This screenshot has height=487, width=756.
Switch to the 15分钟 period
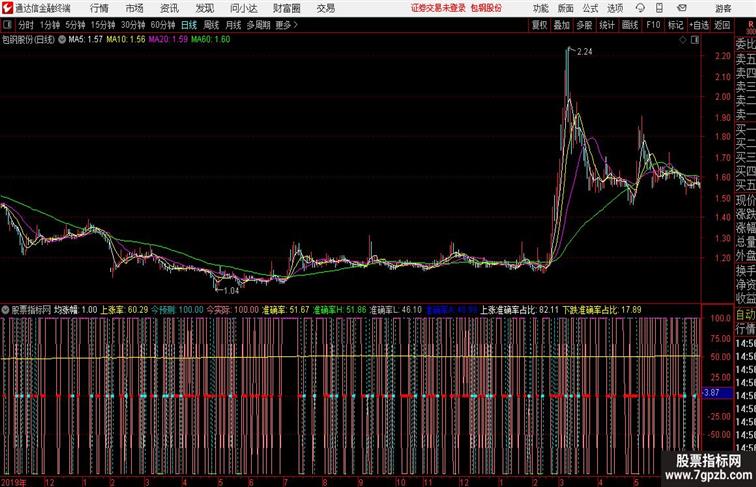[x=103, y=25]
